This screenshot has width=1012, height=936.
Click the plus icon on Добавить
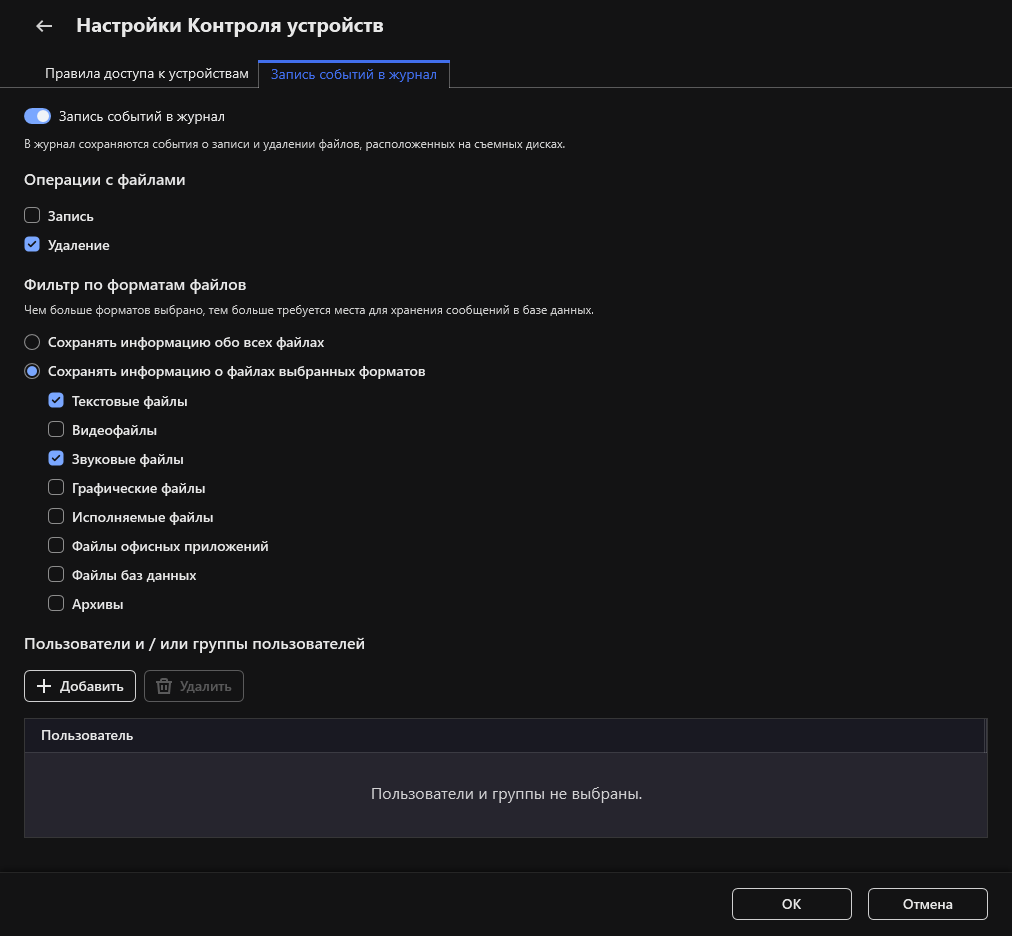(x=43, y=686)
